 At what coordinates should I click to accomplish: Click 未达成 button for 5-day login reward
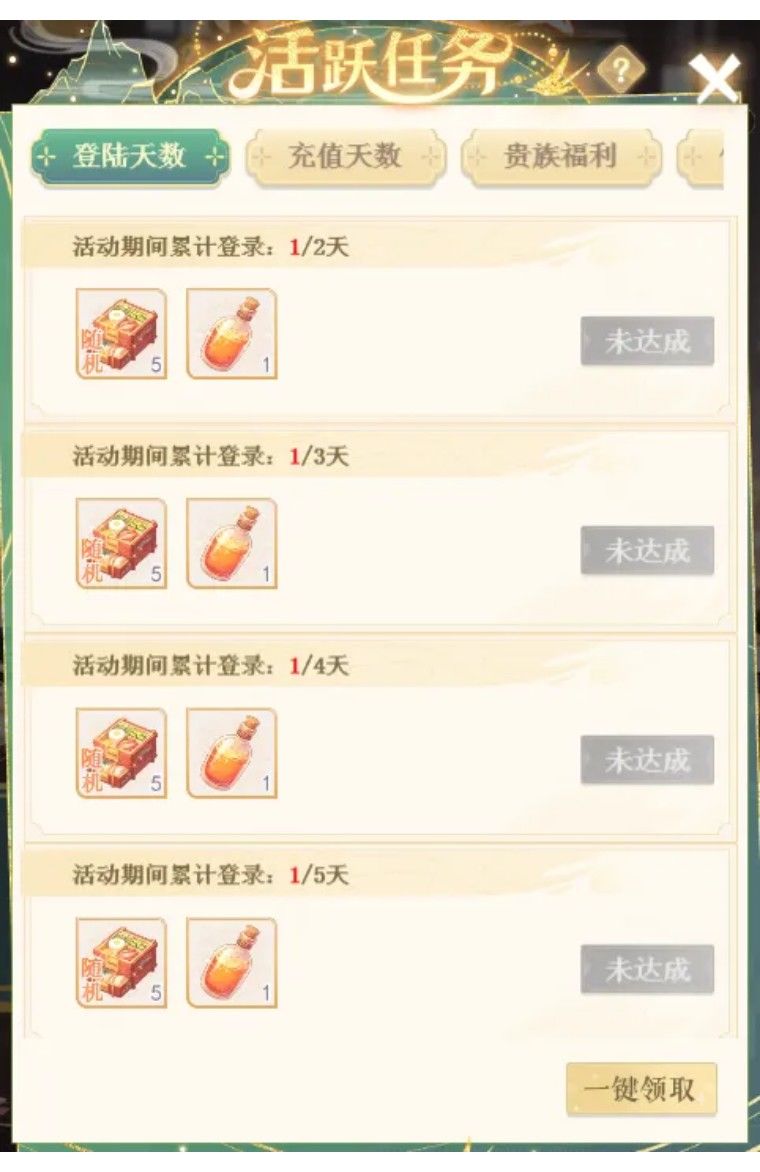[x=647, y=969]
